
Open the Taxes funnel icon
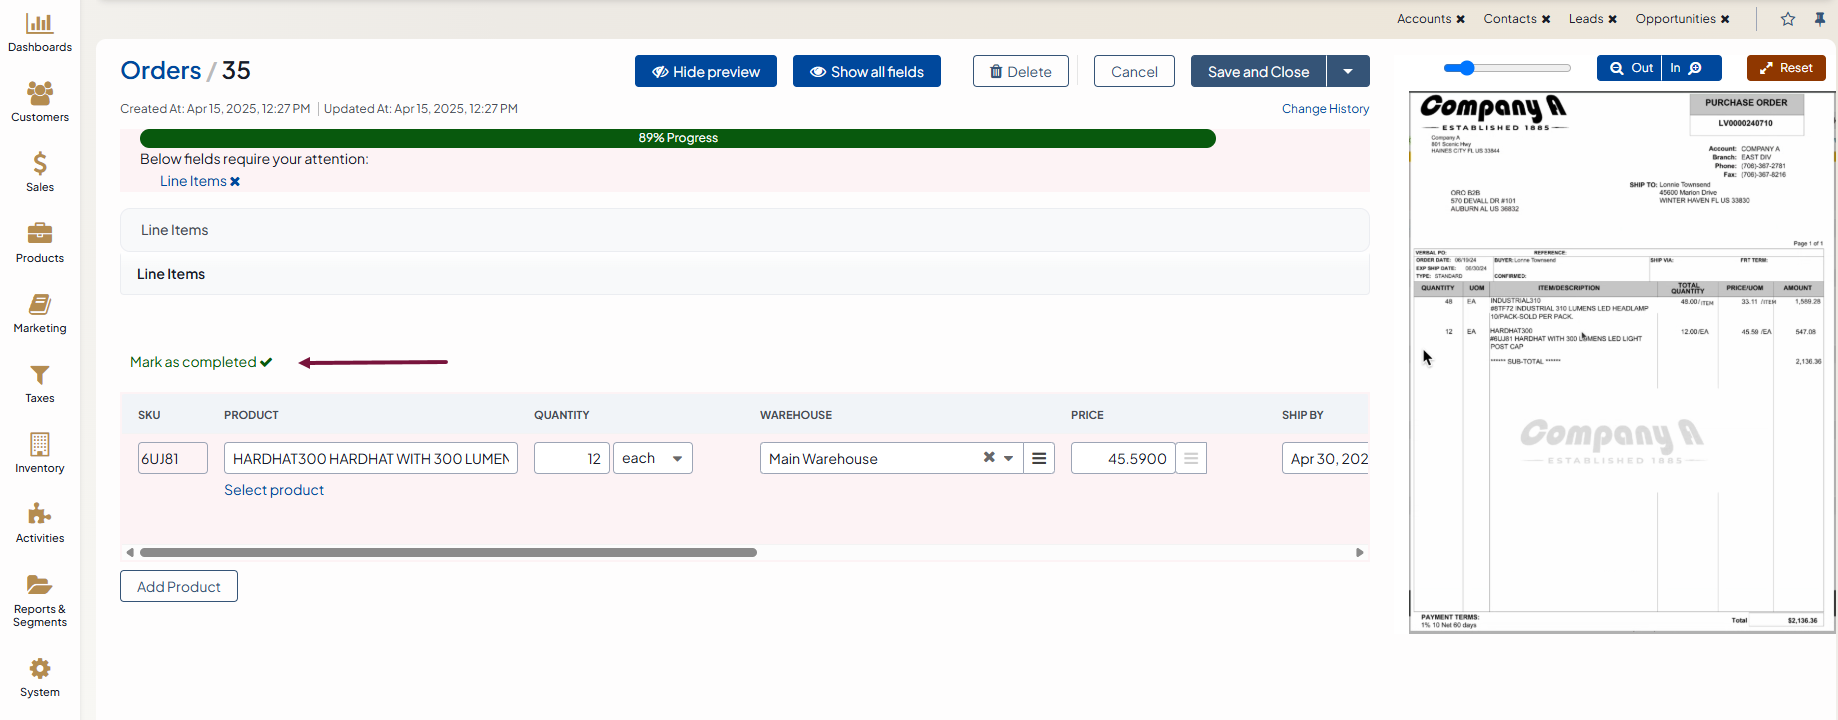point(39,382)
